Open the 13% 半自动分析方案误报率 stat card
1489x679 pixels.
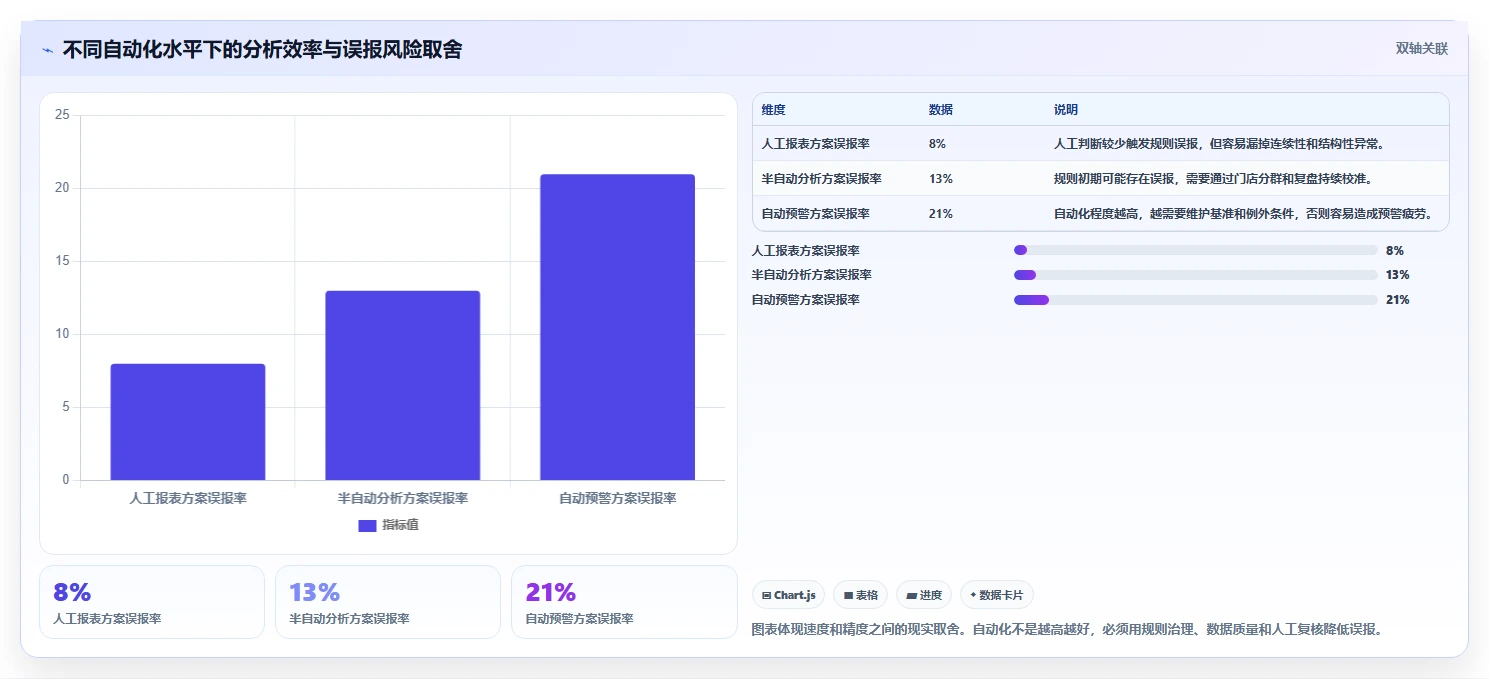388,602
